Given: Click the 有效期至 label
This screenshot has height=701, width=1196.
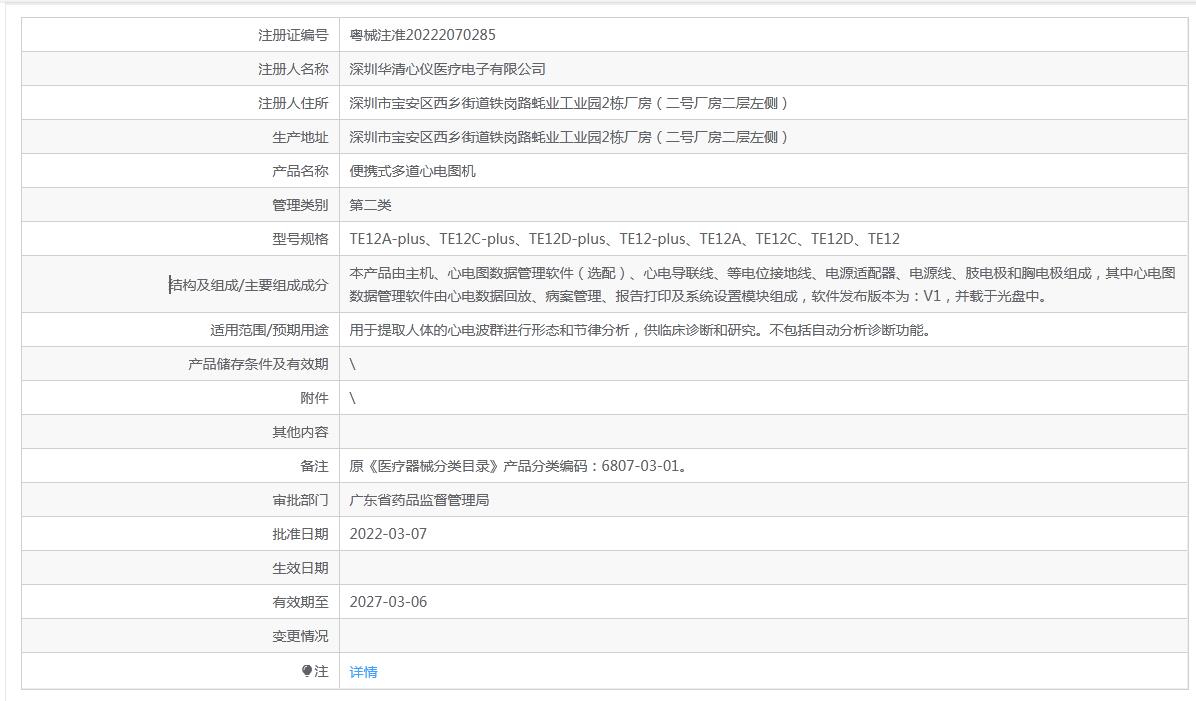Looking at the screenshot, I should tap(300, 602).
